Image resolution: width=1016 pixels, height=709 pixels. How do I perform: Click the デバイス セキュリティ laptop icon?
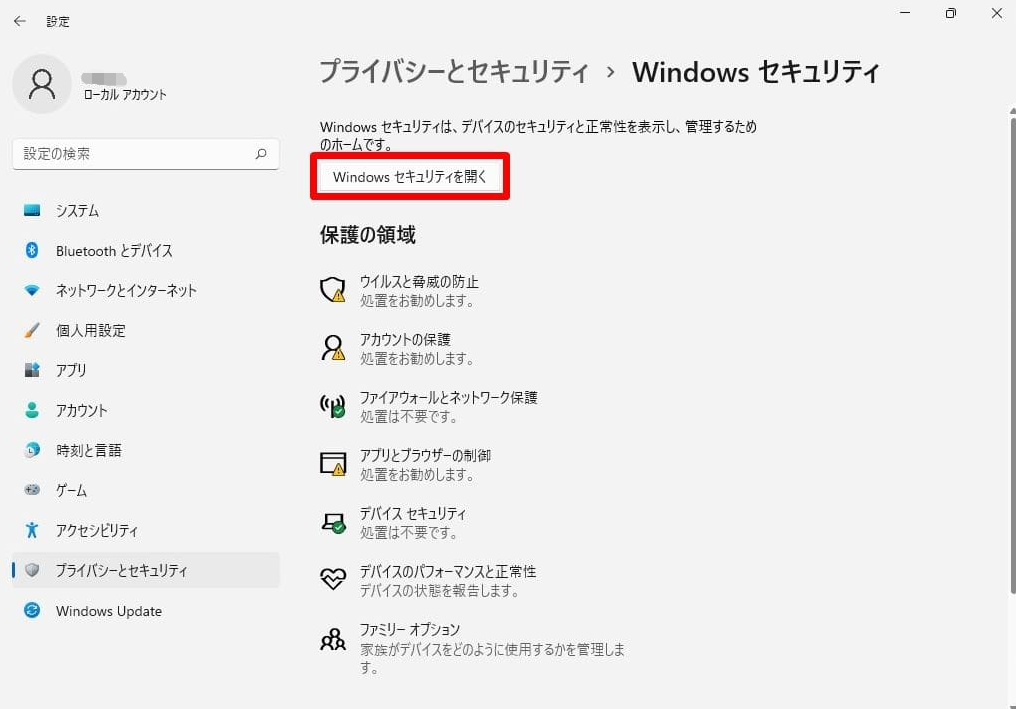pos(333,522)
